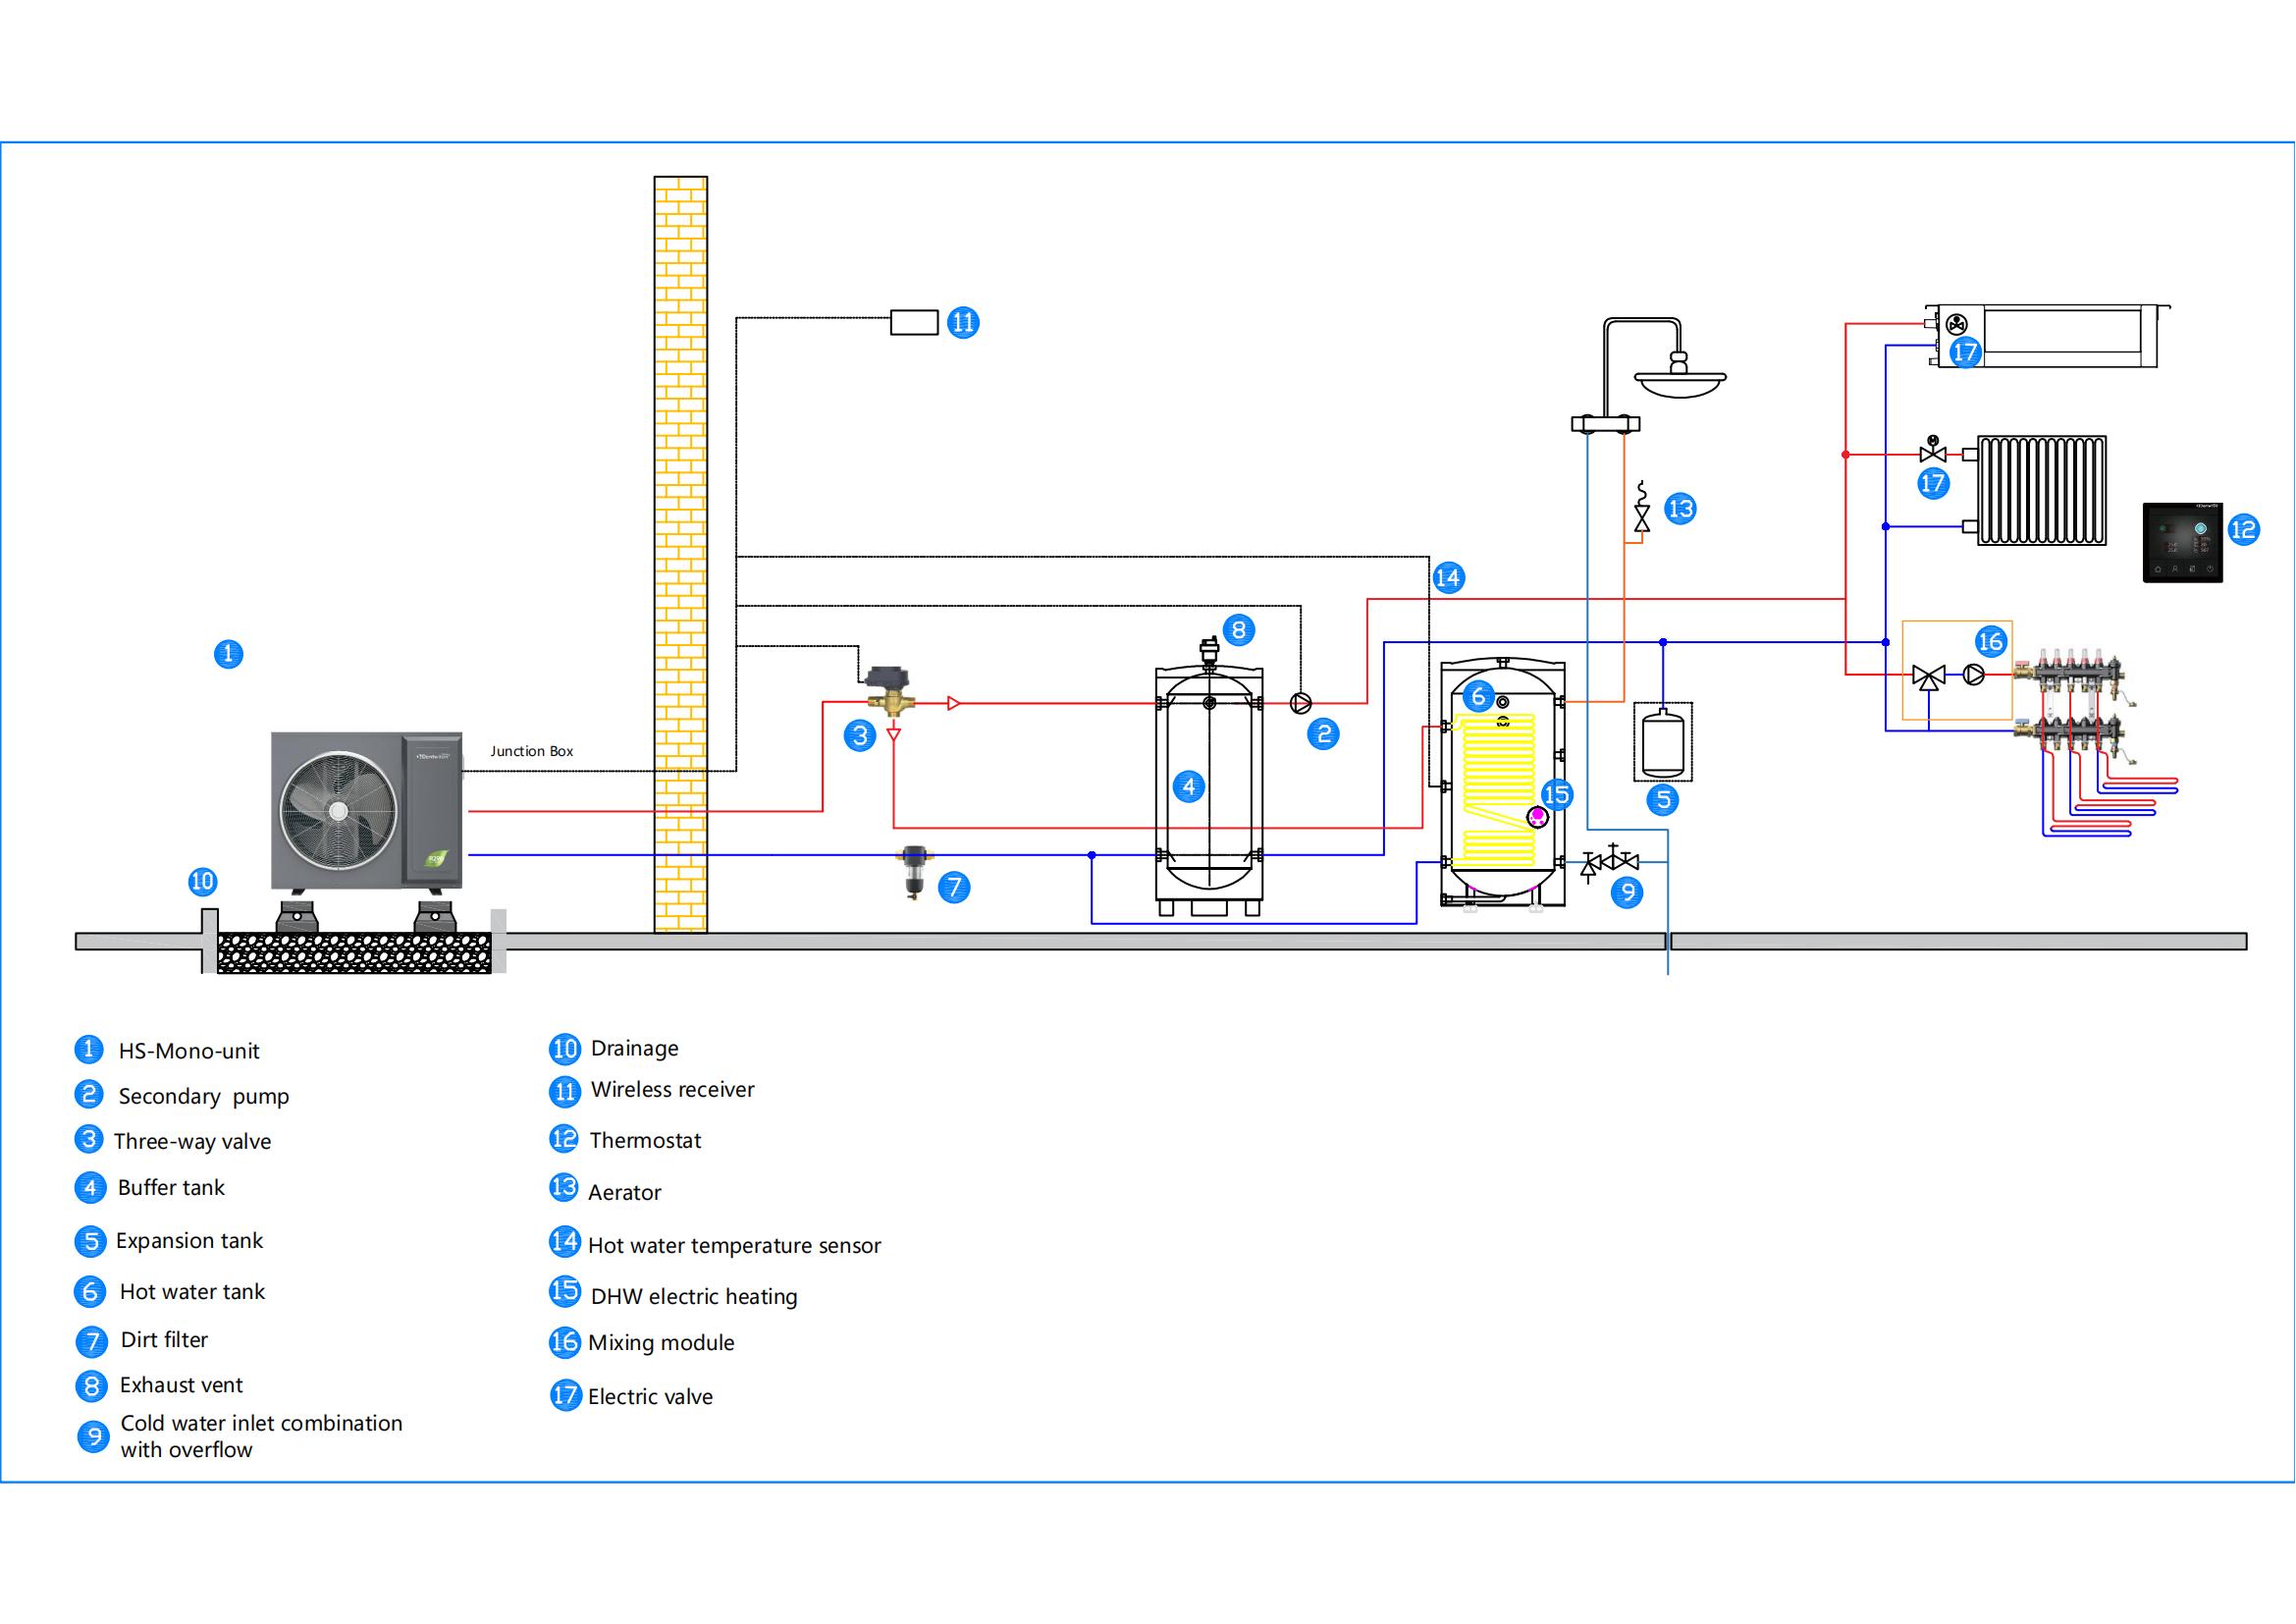Image resolution: width=2296 pixels, height=1624 pixels.
Task: Select legend entry Aerator
Action: pyautogui.click(x=624, y=1192)
